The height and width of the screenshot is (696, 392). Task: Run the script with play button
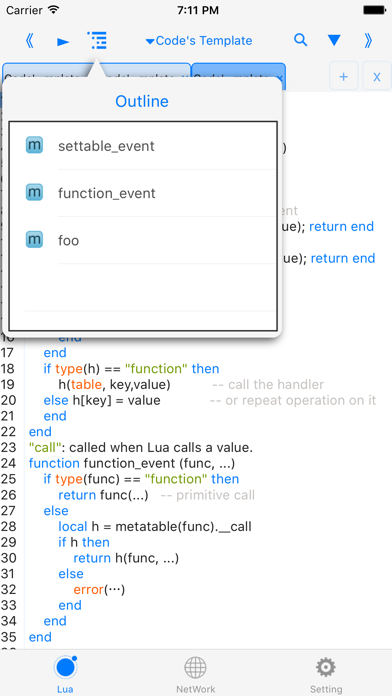tap(63, 42)
